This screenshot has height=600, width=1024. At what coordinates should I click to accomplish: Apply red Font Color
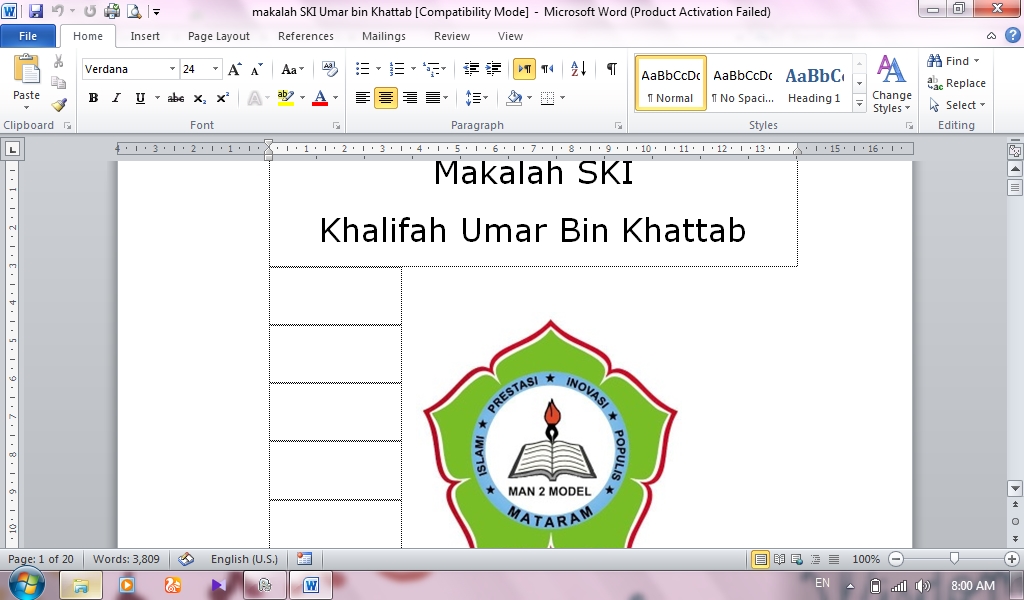tap(320, 98)
